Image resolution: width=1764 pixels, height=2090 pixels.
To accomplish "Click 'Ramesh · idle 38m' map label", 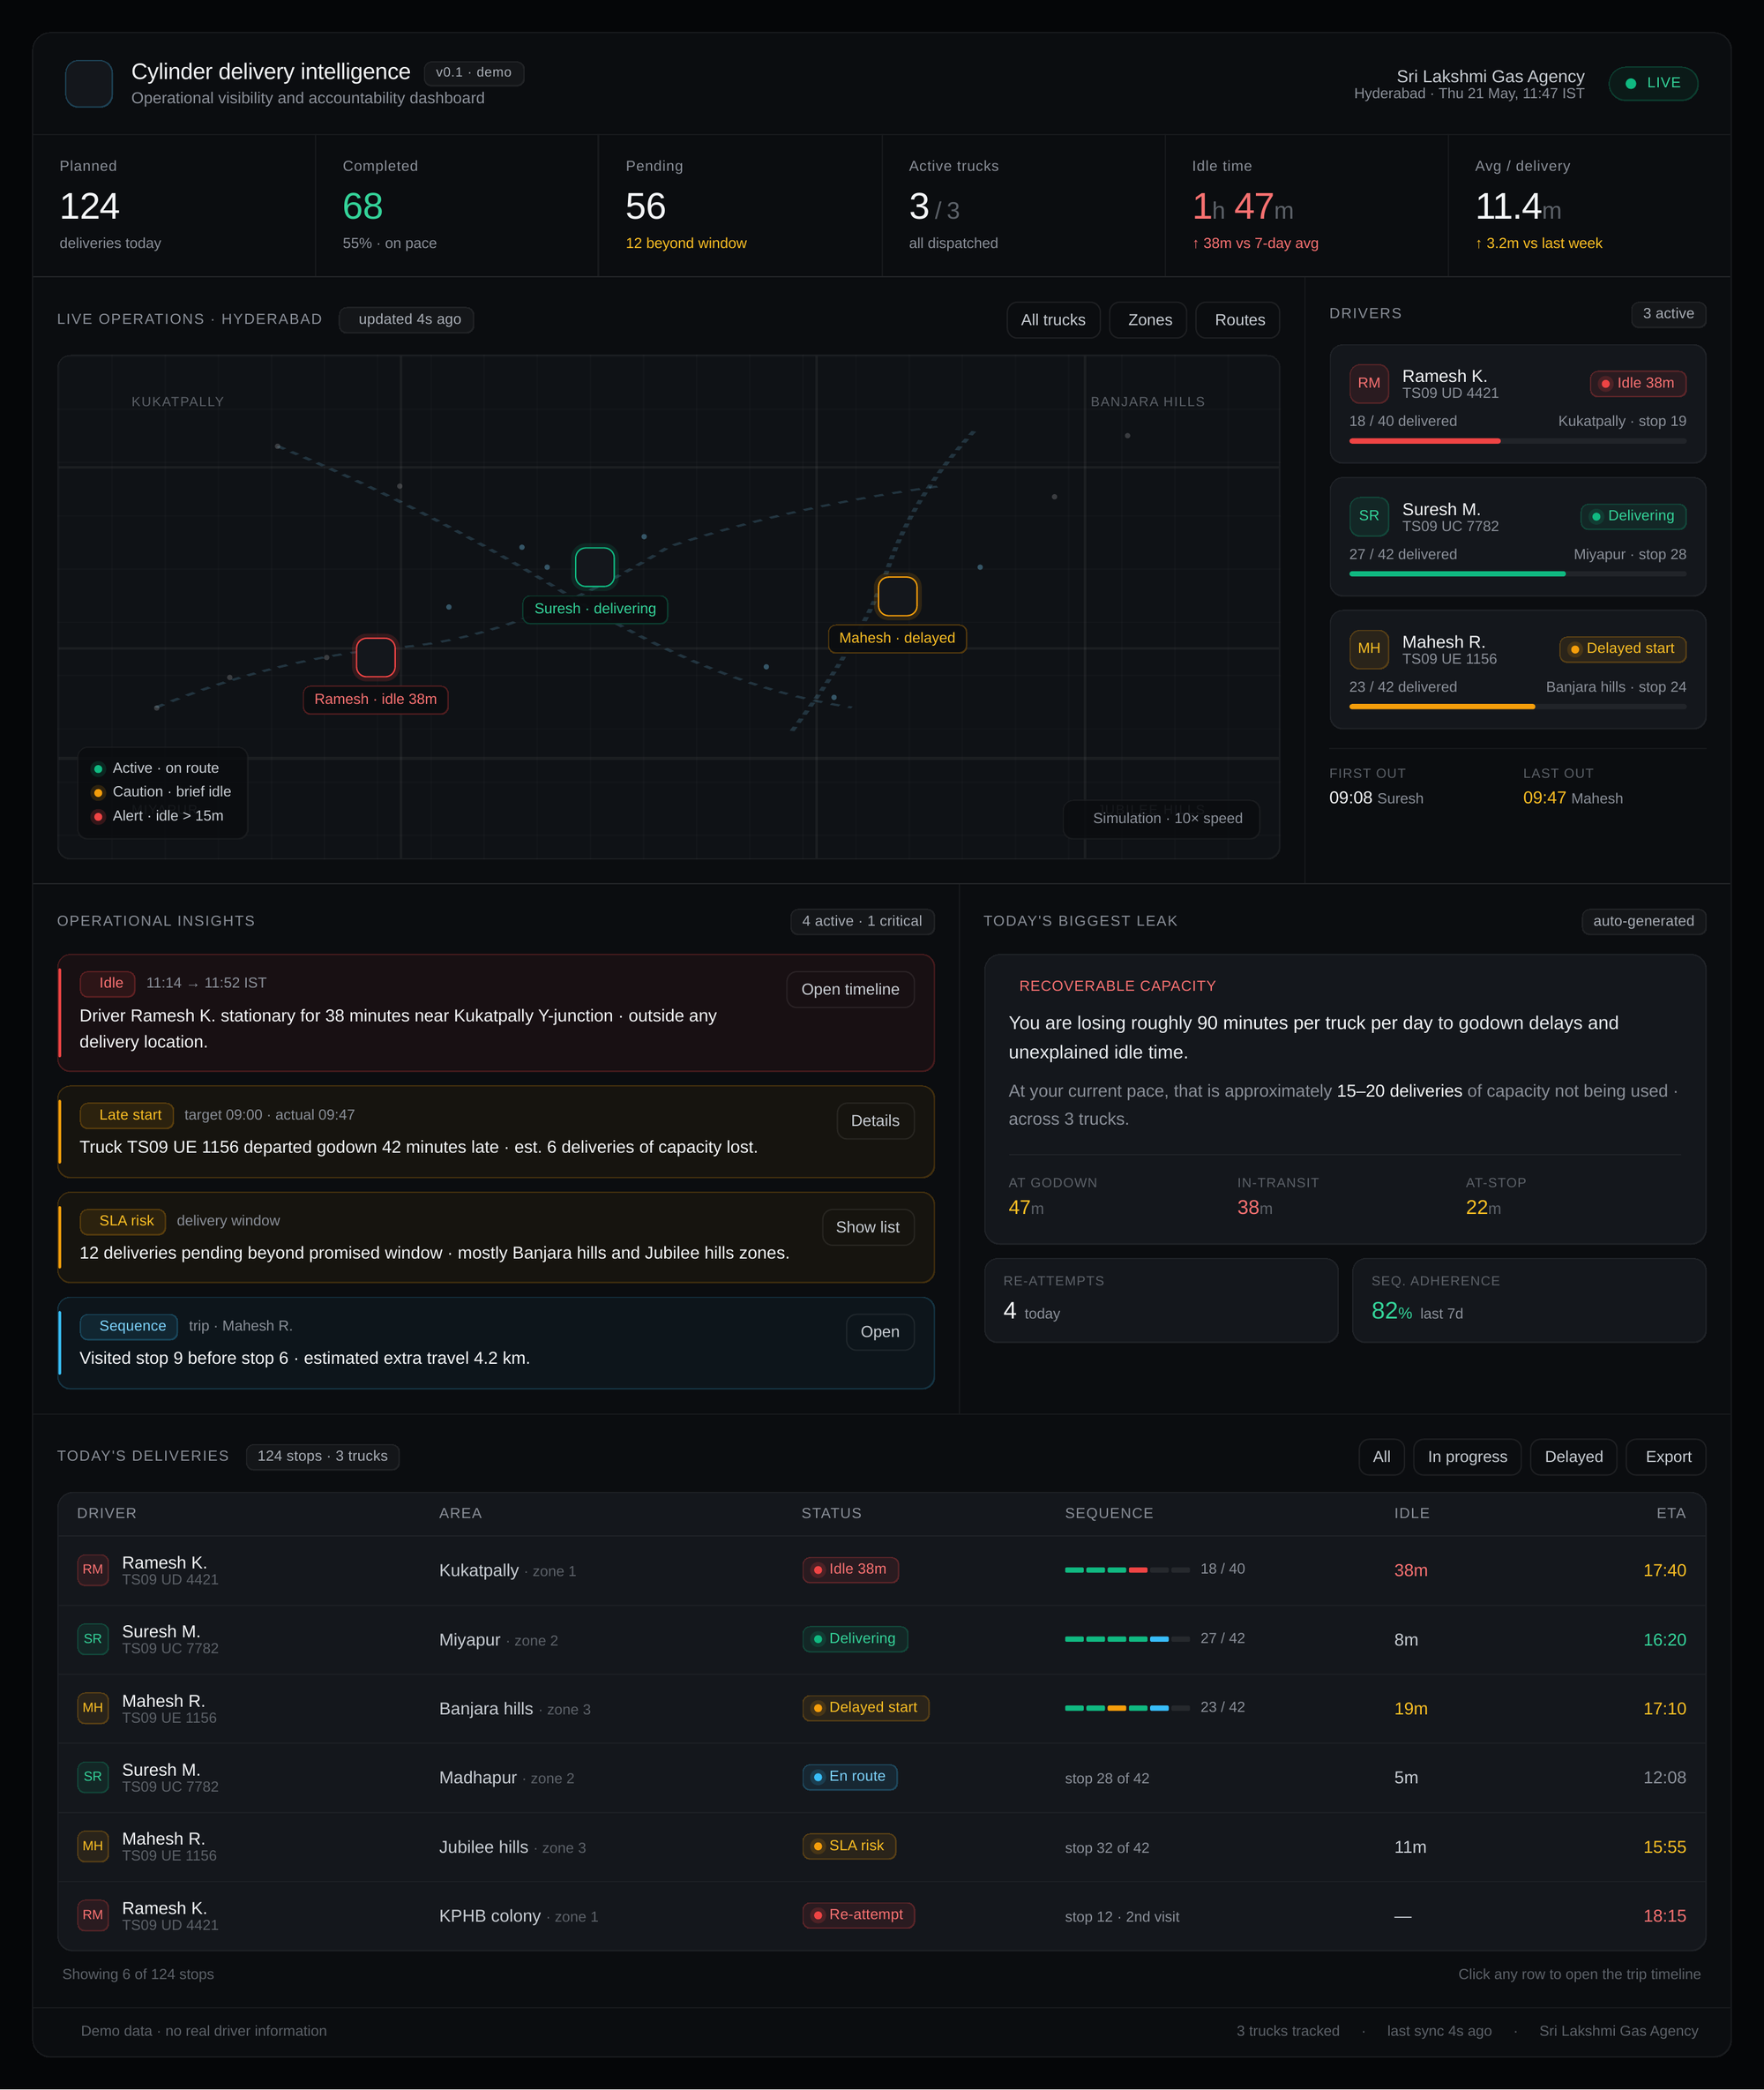I will (x=376, y=699).
